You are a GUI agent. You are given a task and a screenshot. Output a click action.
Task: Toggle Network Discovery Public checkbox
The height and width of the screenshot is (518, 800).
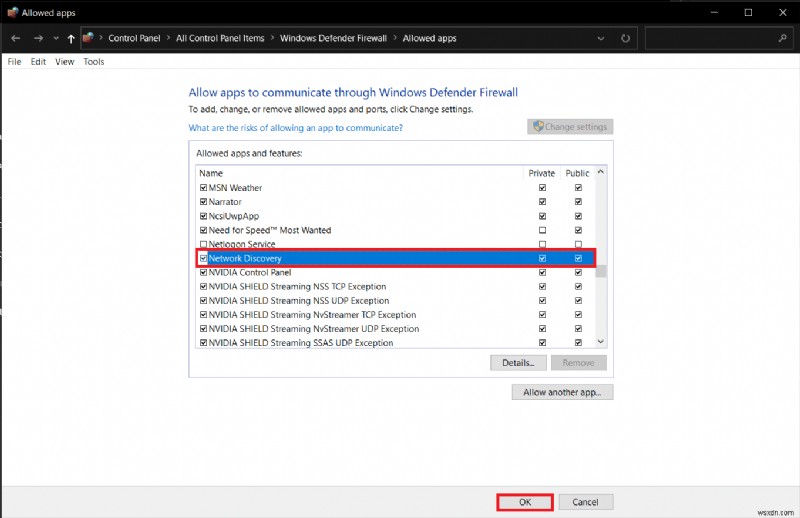(578, 258)
